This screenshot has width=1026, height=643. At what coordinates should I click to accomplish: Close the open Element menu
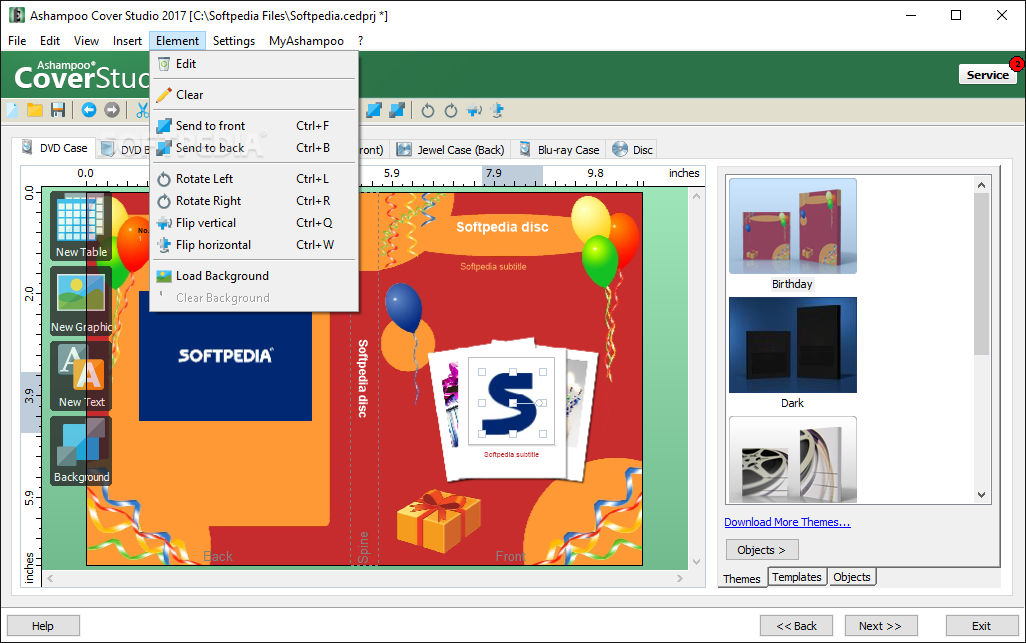click(177, 41)
